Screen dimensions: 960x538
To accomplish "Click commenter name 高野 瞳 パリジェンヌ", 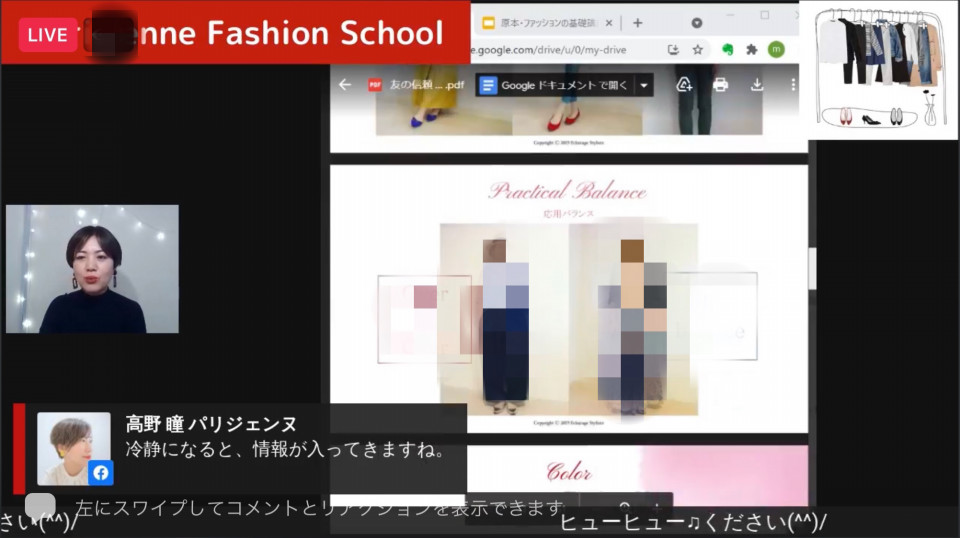I will pyautogui.click(x=211, y=424).
